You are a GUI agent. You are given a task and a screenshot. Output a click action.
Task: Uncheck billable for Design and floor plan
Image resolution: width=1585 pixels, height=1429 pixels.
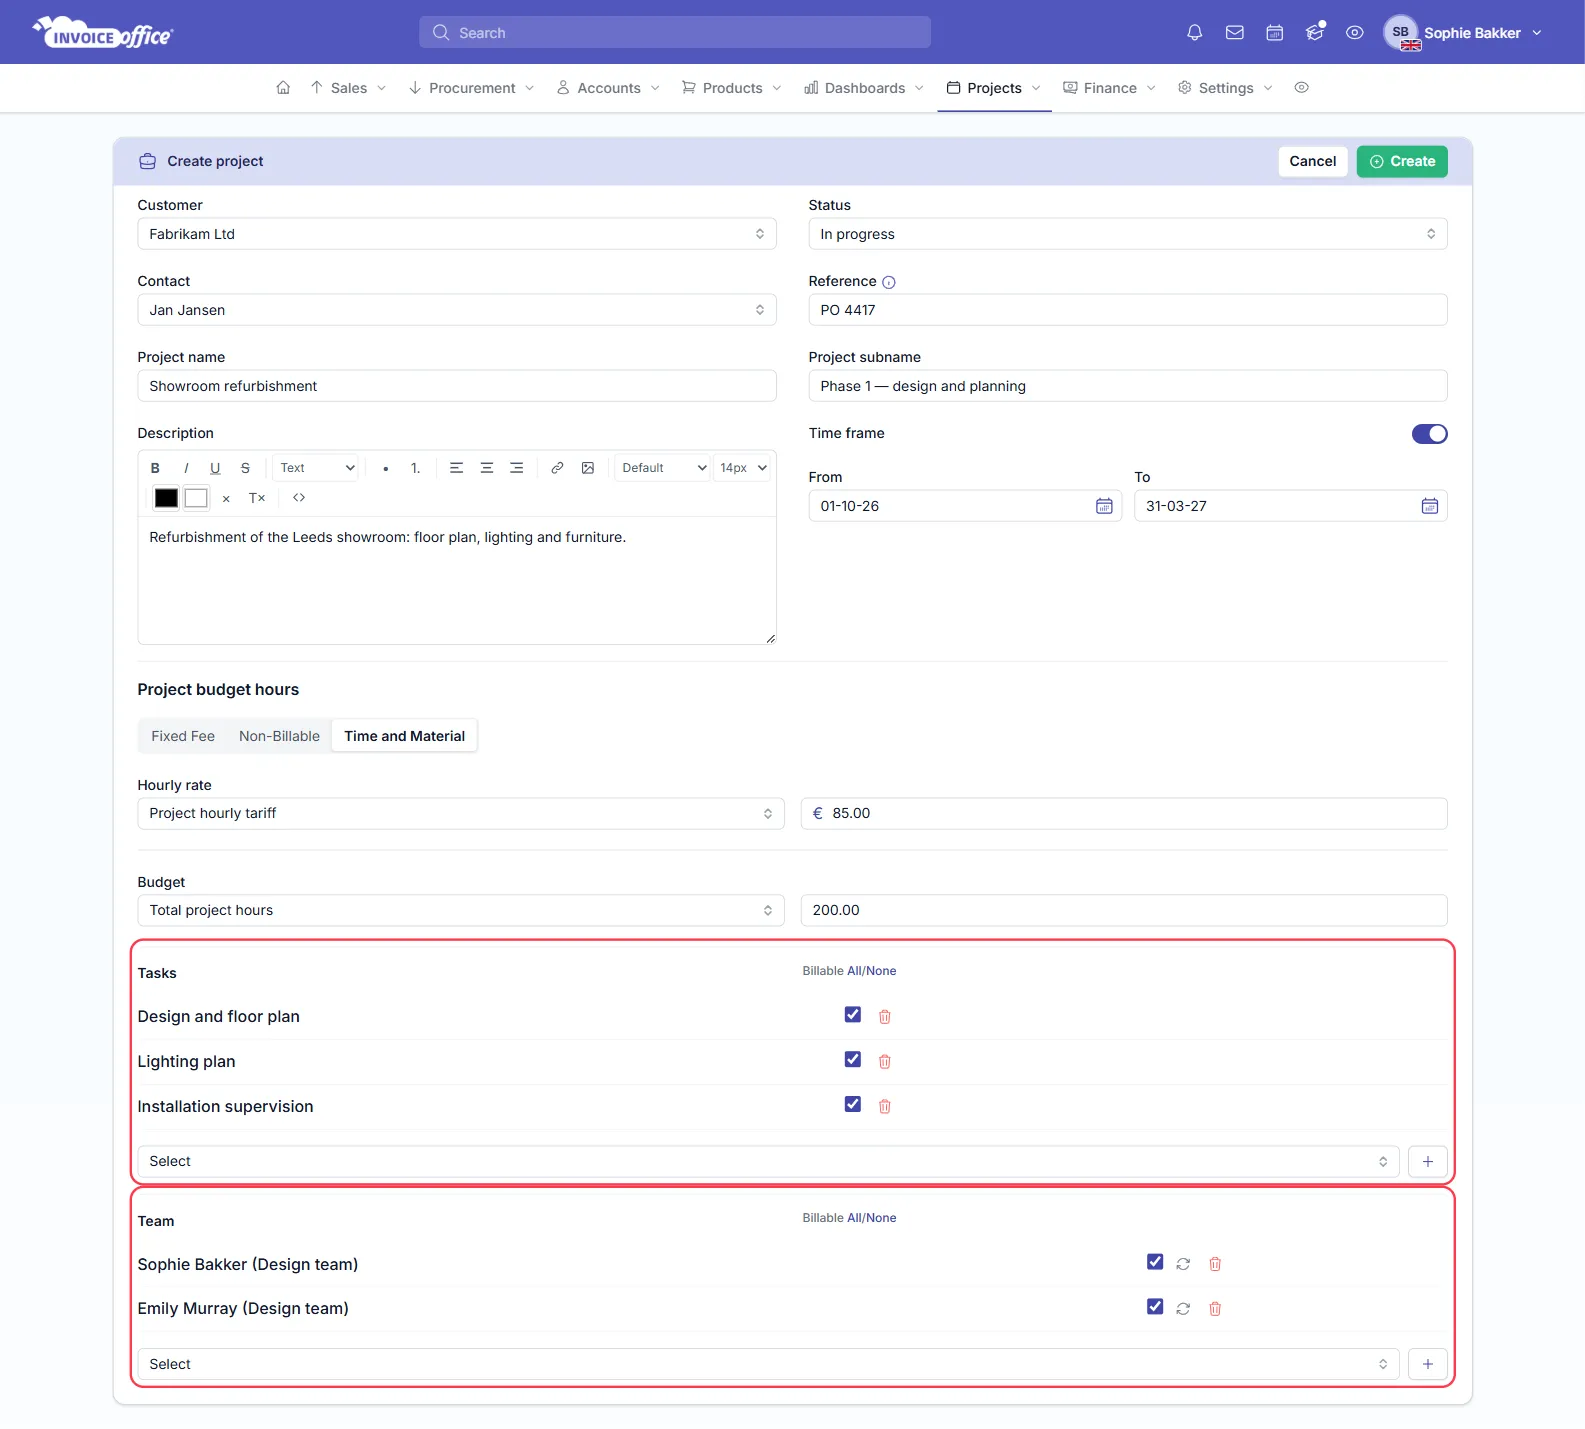[853, 1015]
